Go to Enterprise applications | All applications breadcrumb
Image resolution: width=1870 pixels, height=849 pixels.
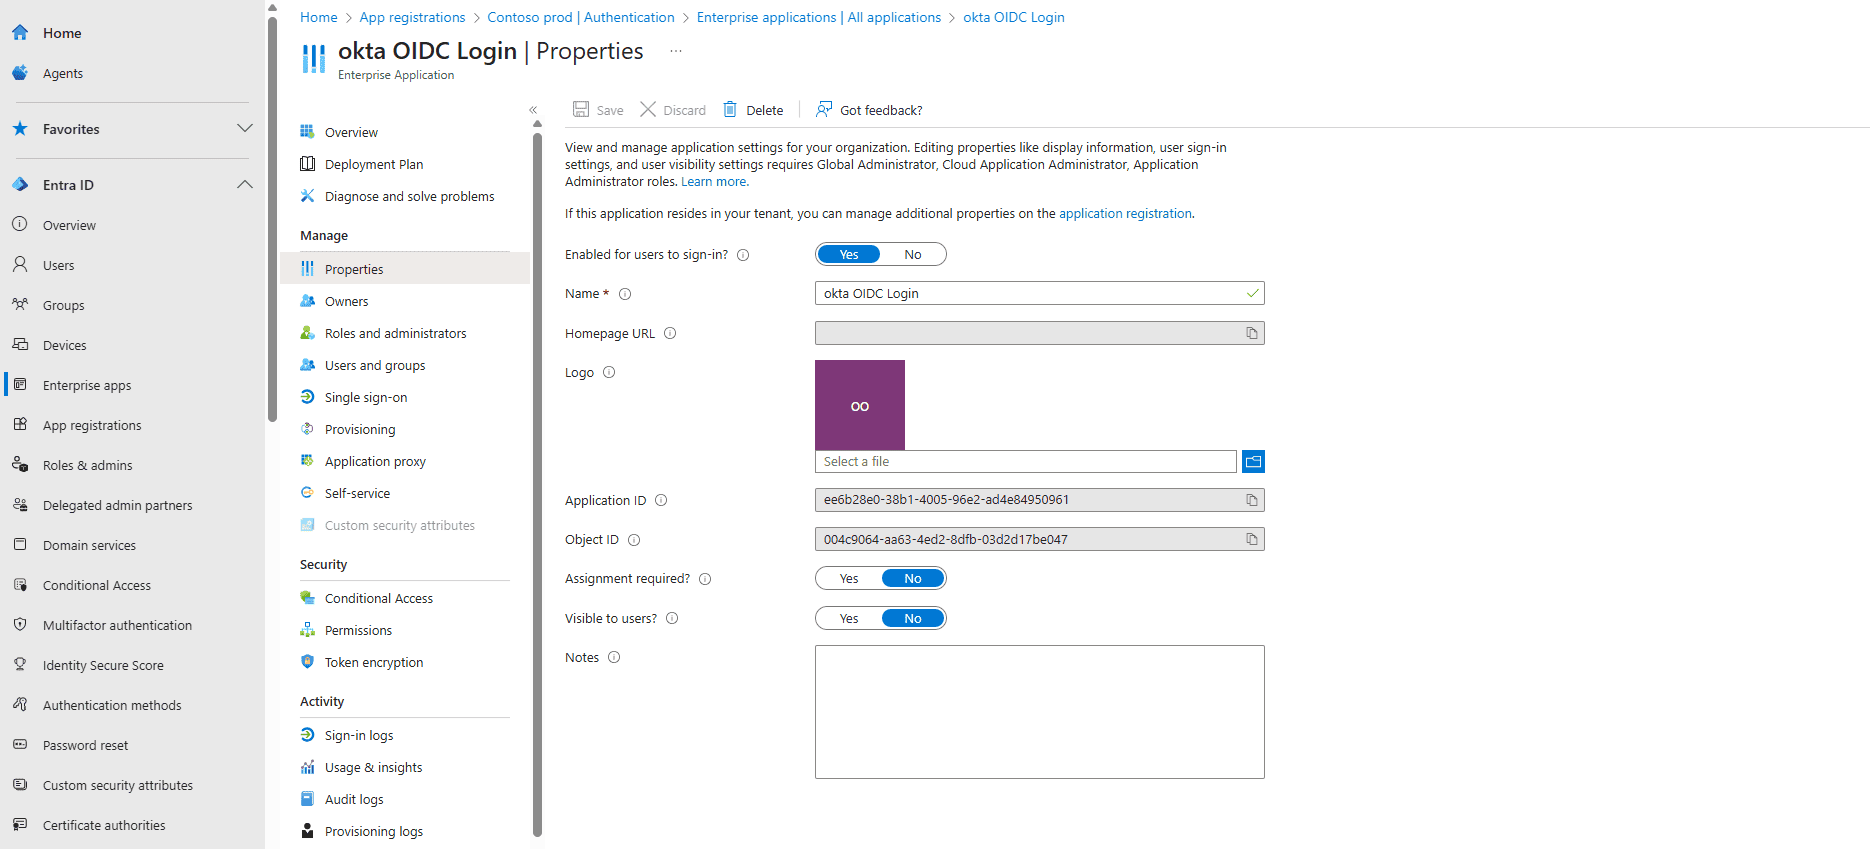coord(819,17)
